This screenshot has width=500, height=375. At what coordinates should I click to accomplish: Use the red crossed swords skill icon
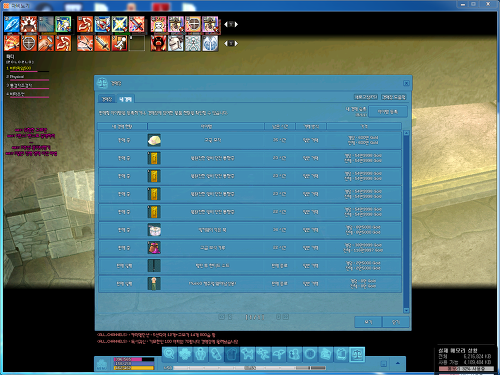click(137, 24)
